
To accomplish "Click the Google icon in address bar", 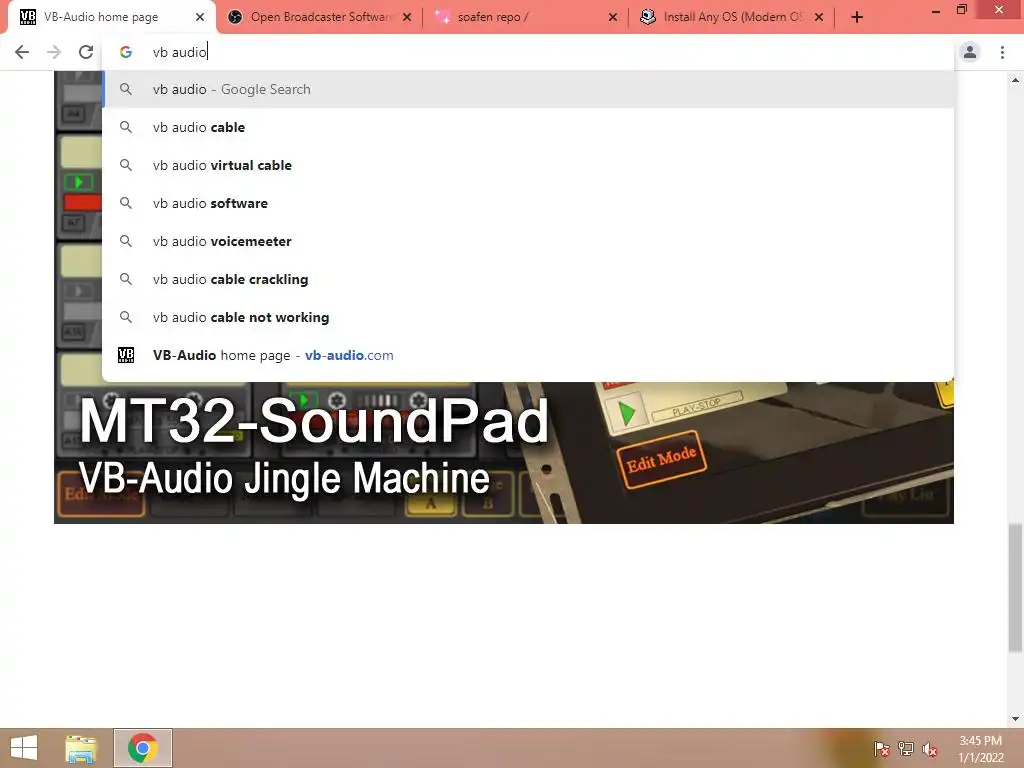I will tap(126, 52).
